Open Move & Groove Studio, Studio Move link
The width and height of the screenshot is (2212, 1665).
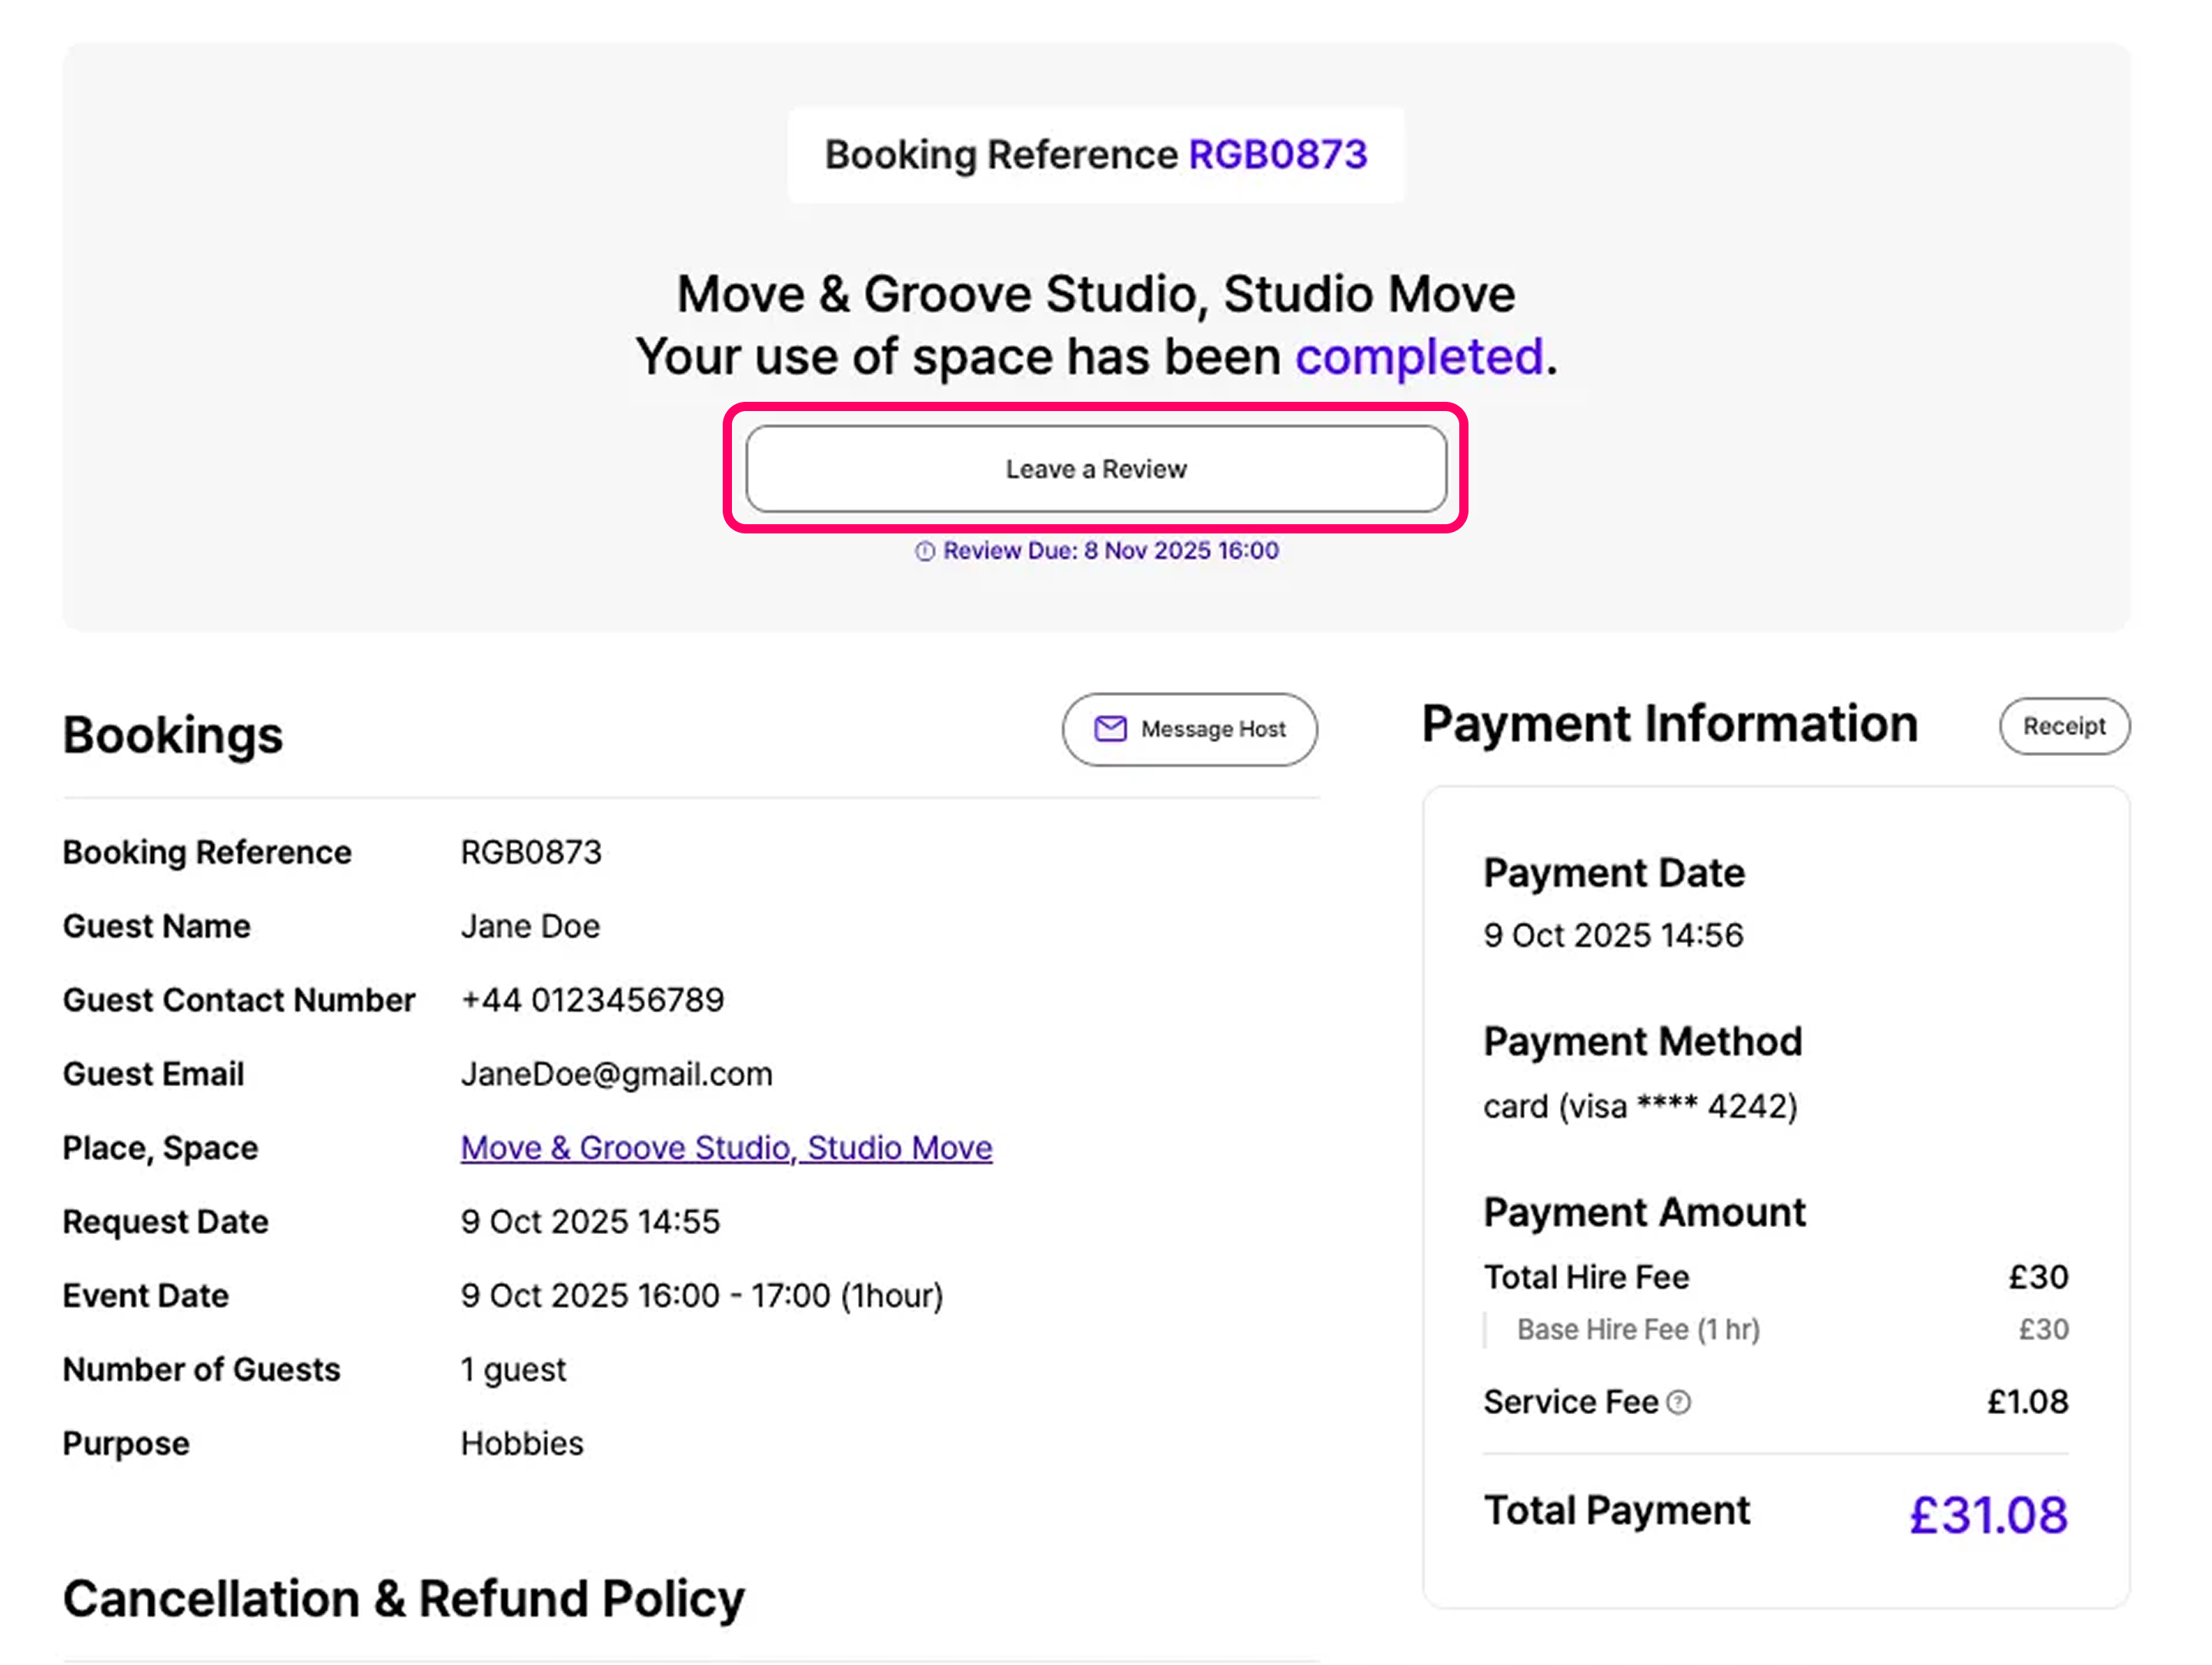(726, 1148)
